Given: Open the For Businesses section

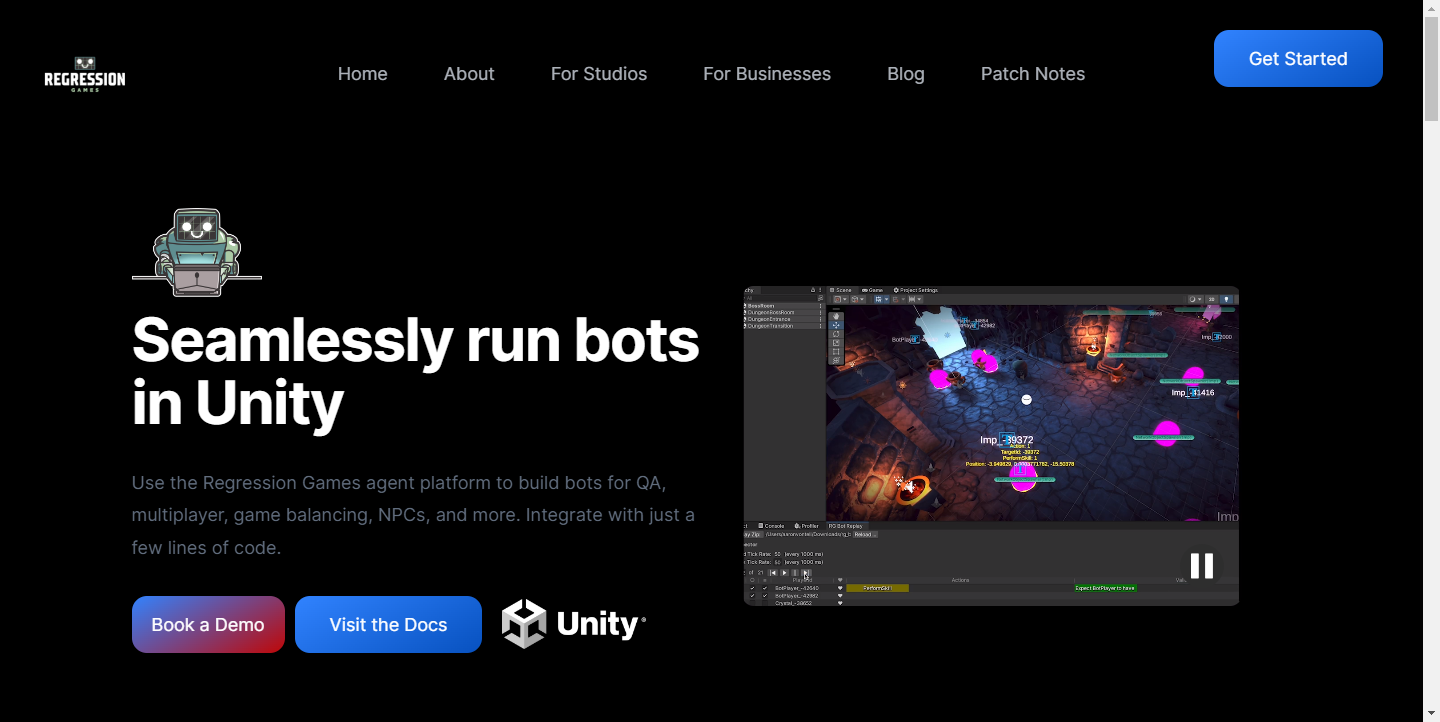Looking at the screenshot, I should click(767, 74).
